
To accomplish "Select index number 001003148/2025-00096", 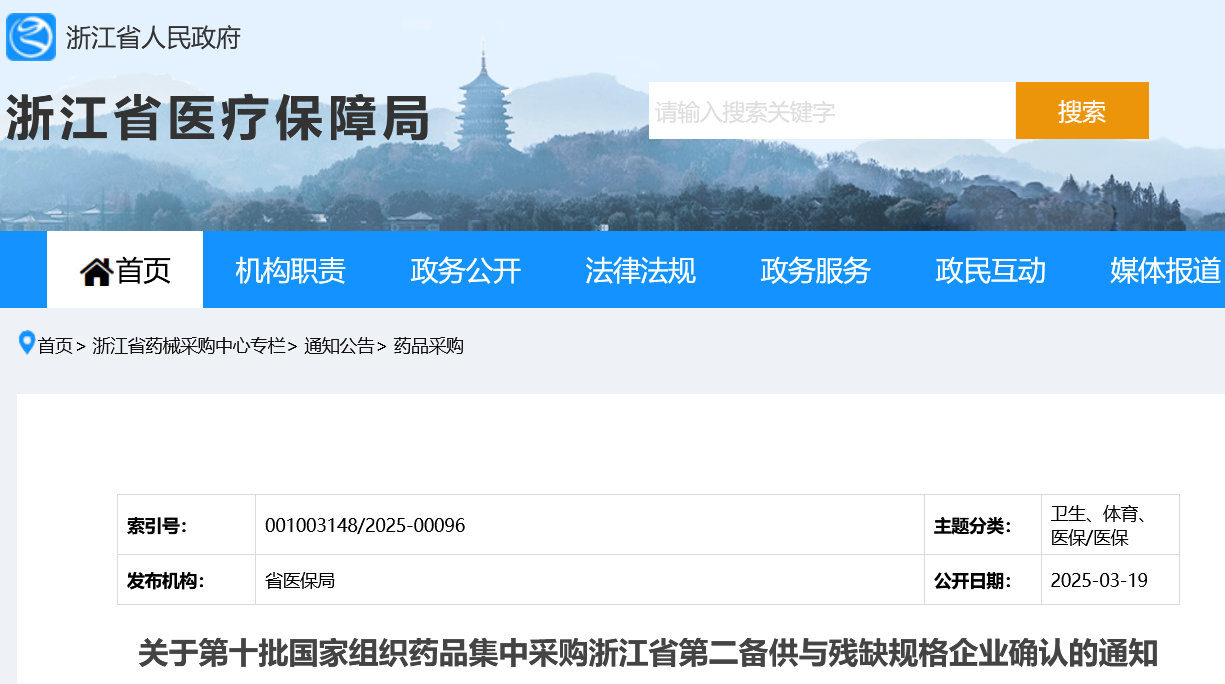I will click(x=365, y=525).
